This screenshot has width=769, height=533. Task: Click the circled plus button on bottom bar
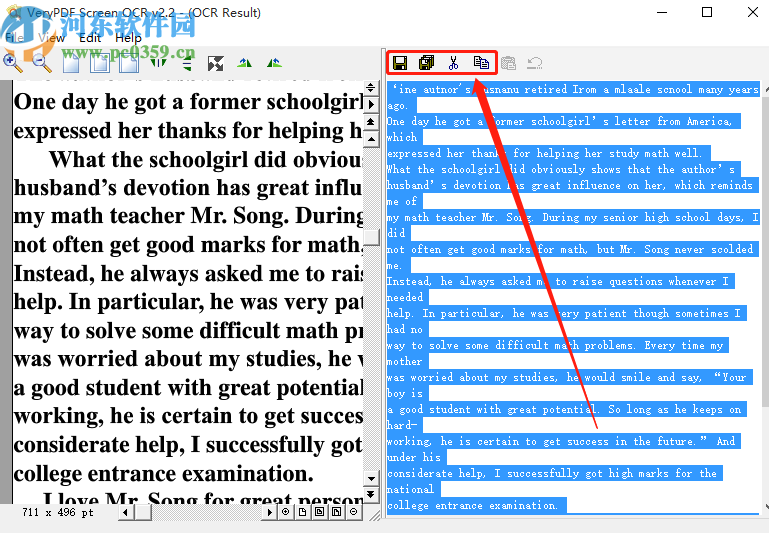(x=285, y=512)
